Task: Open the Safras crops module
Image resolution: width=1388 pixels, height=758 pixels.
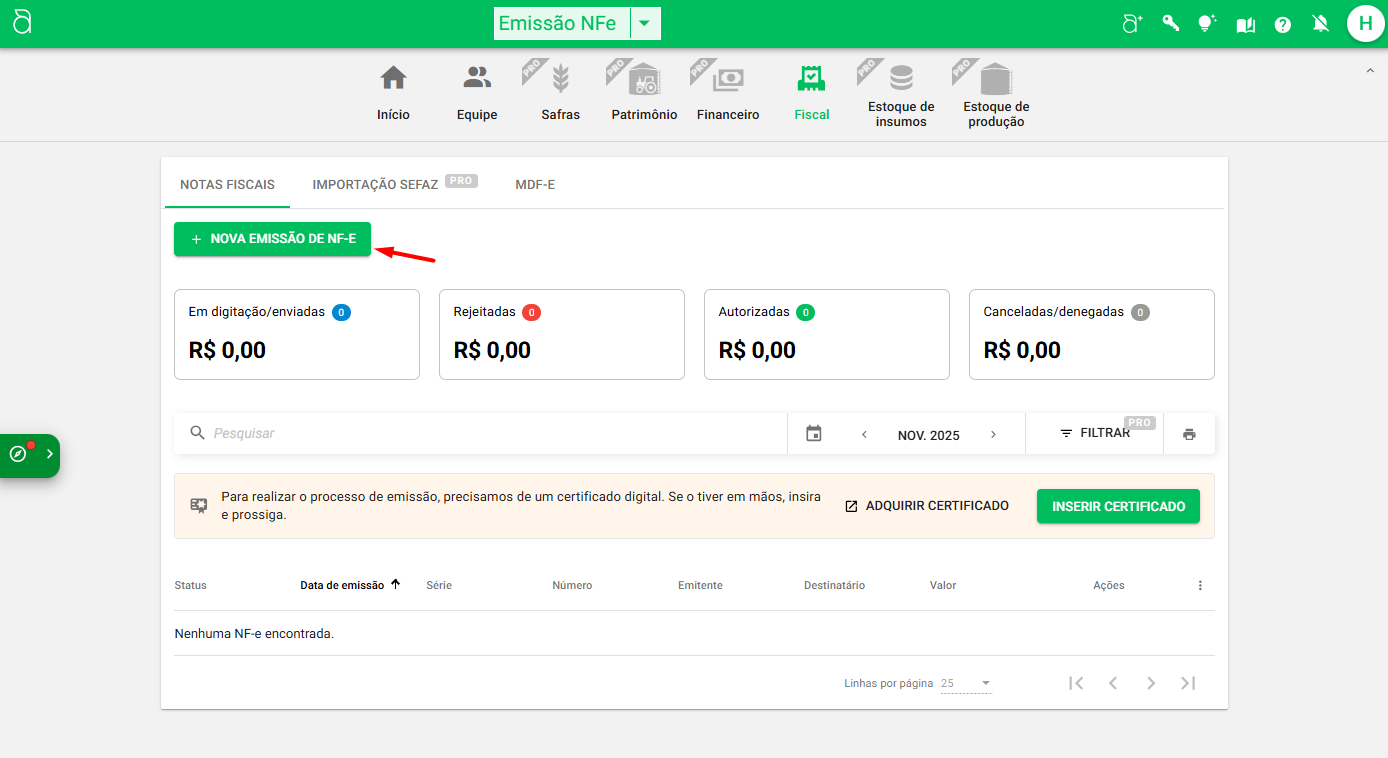Action: click(560, 92)
